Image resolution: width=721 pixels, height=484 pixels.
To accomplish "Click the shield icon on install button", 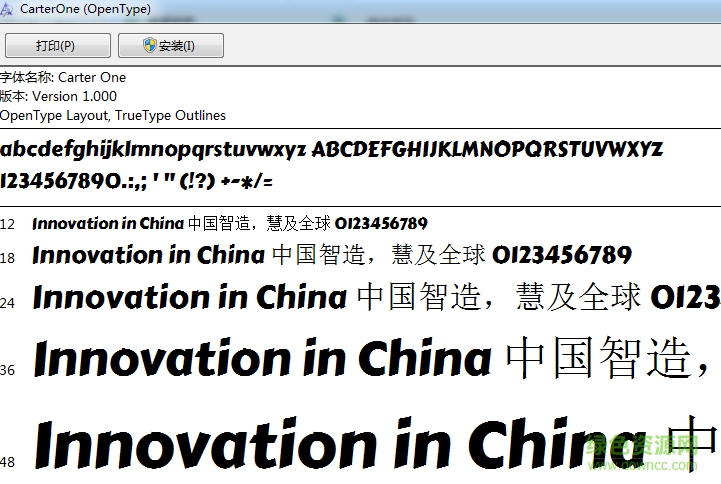I will tap(149, 45).
